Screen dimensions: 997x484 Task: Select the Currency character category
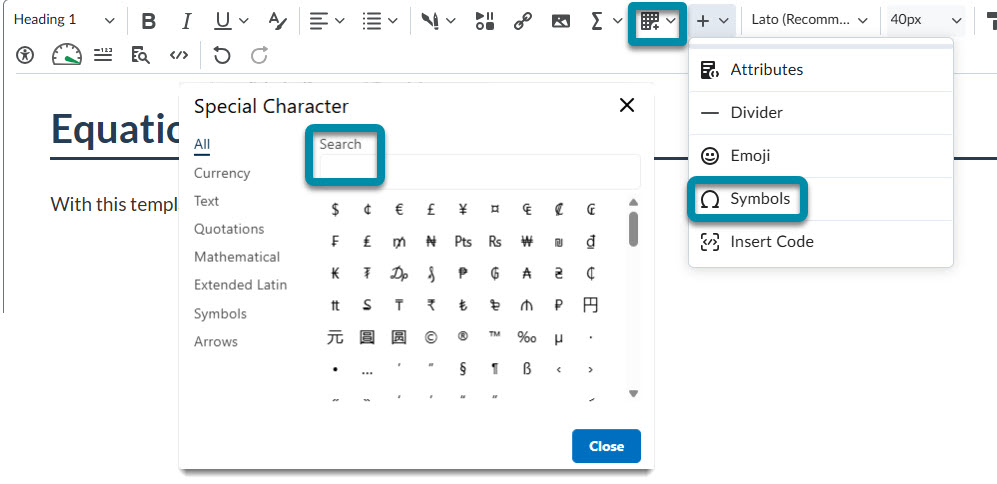point(222,173)
